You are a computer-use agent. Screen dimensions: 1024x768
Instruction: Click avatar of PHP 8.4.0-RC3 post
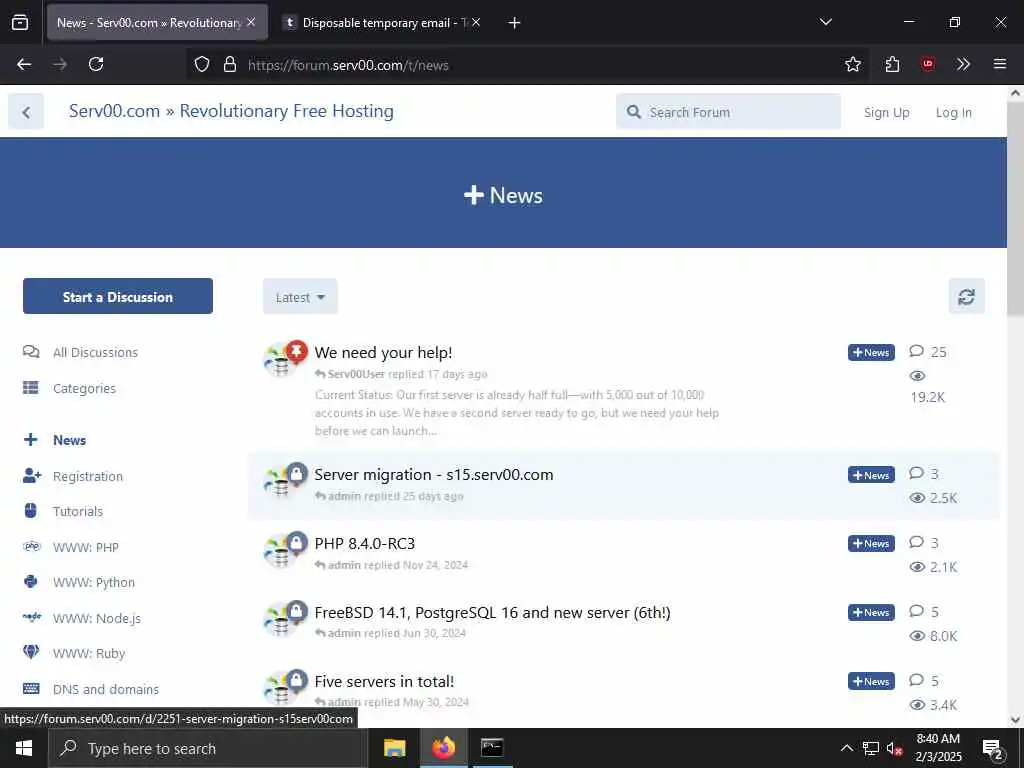pyautogui.click(x=281, y=551)
